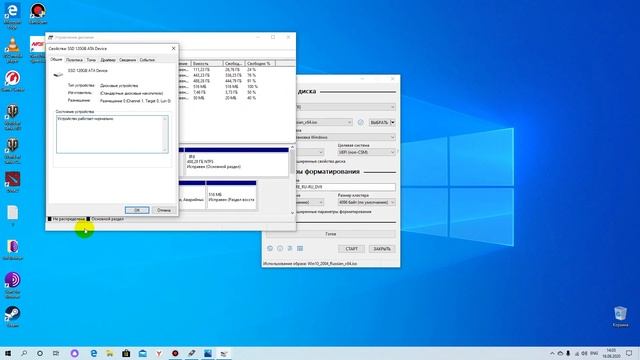Select volume row with 24 % free
640x360 pixels.
(237, 70)
